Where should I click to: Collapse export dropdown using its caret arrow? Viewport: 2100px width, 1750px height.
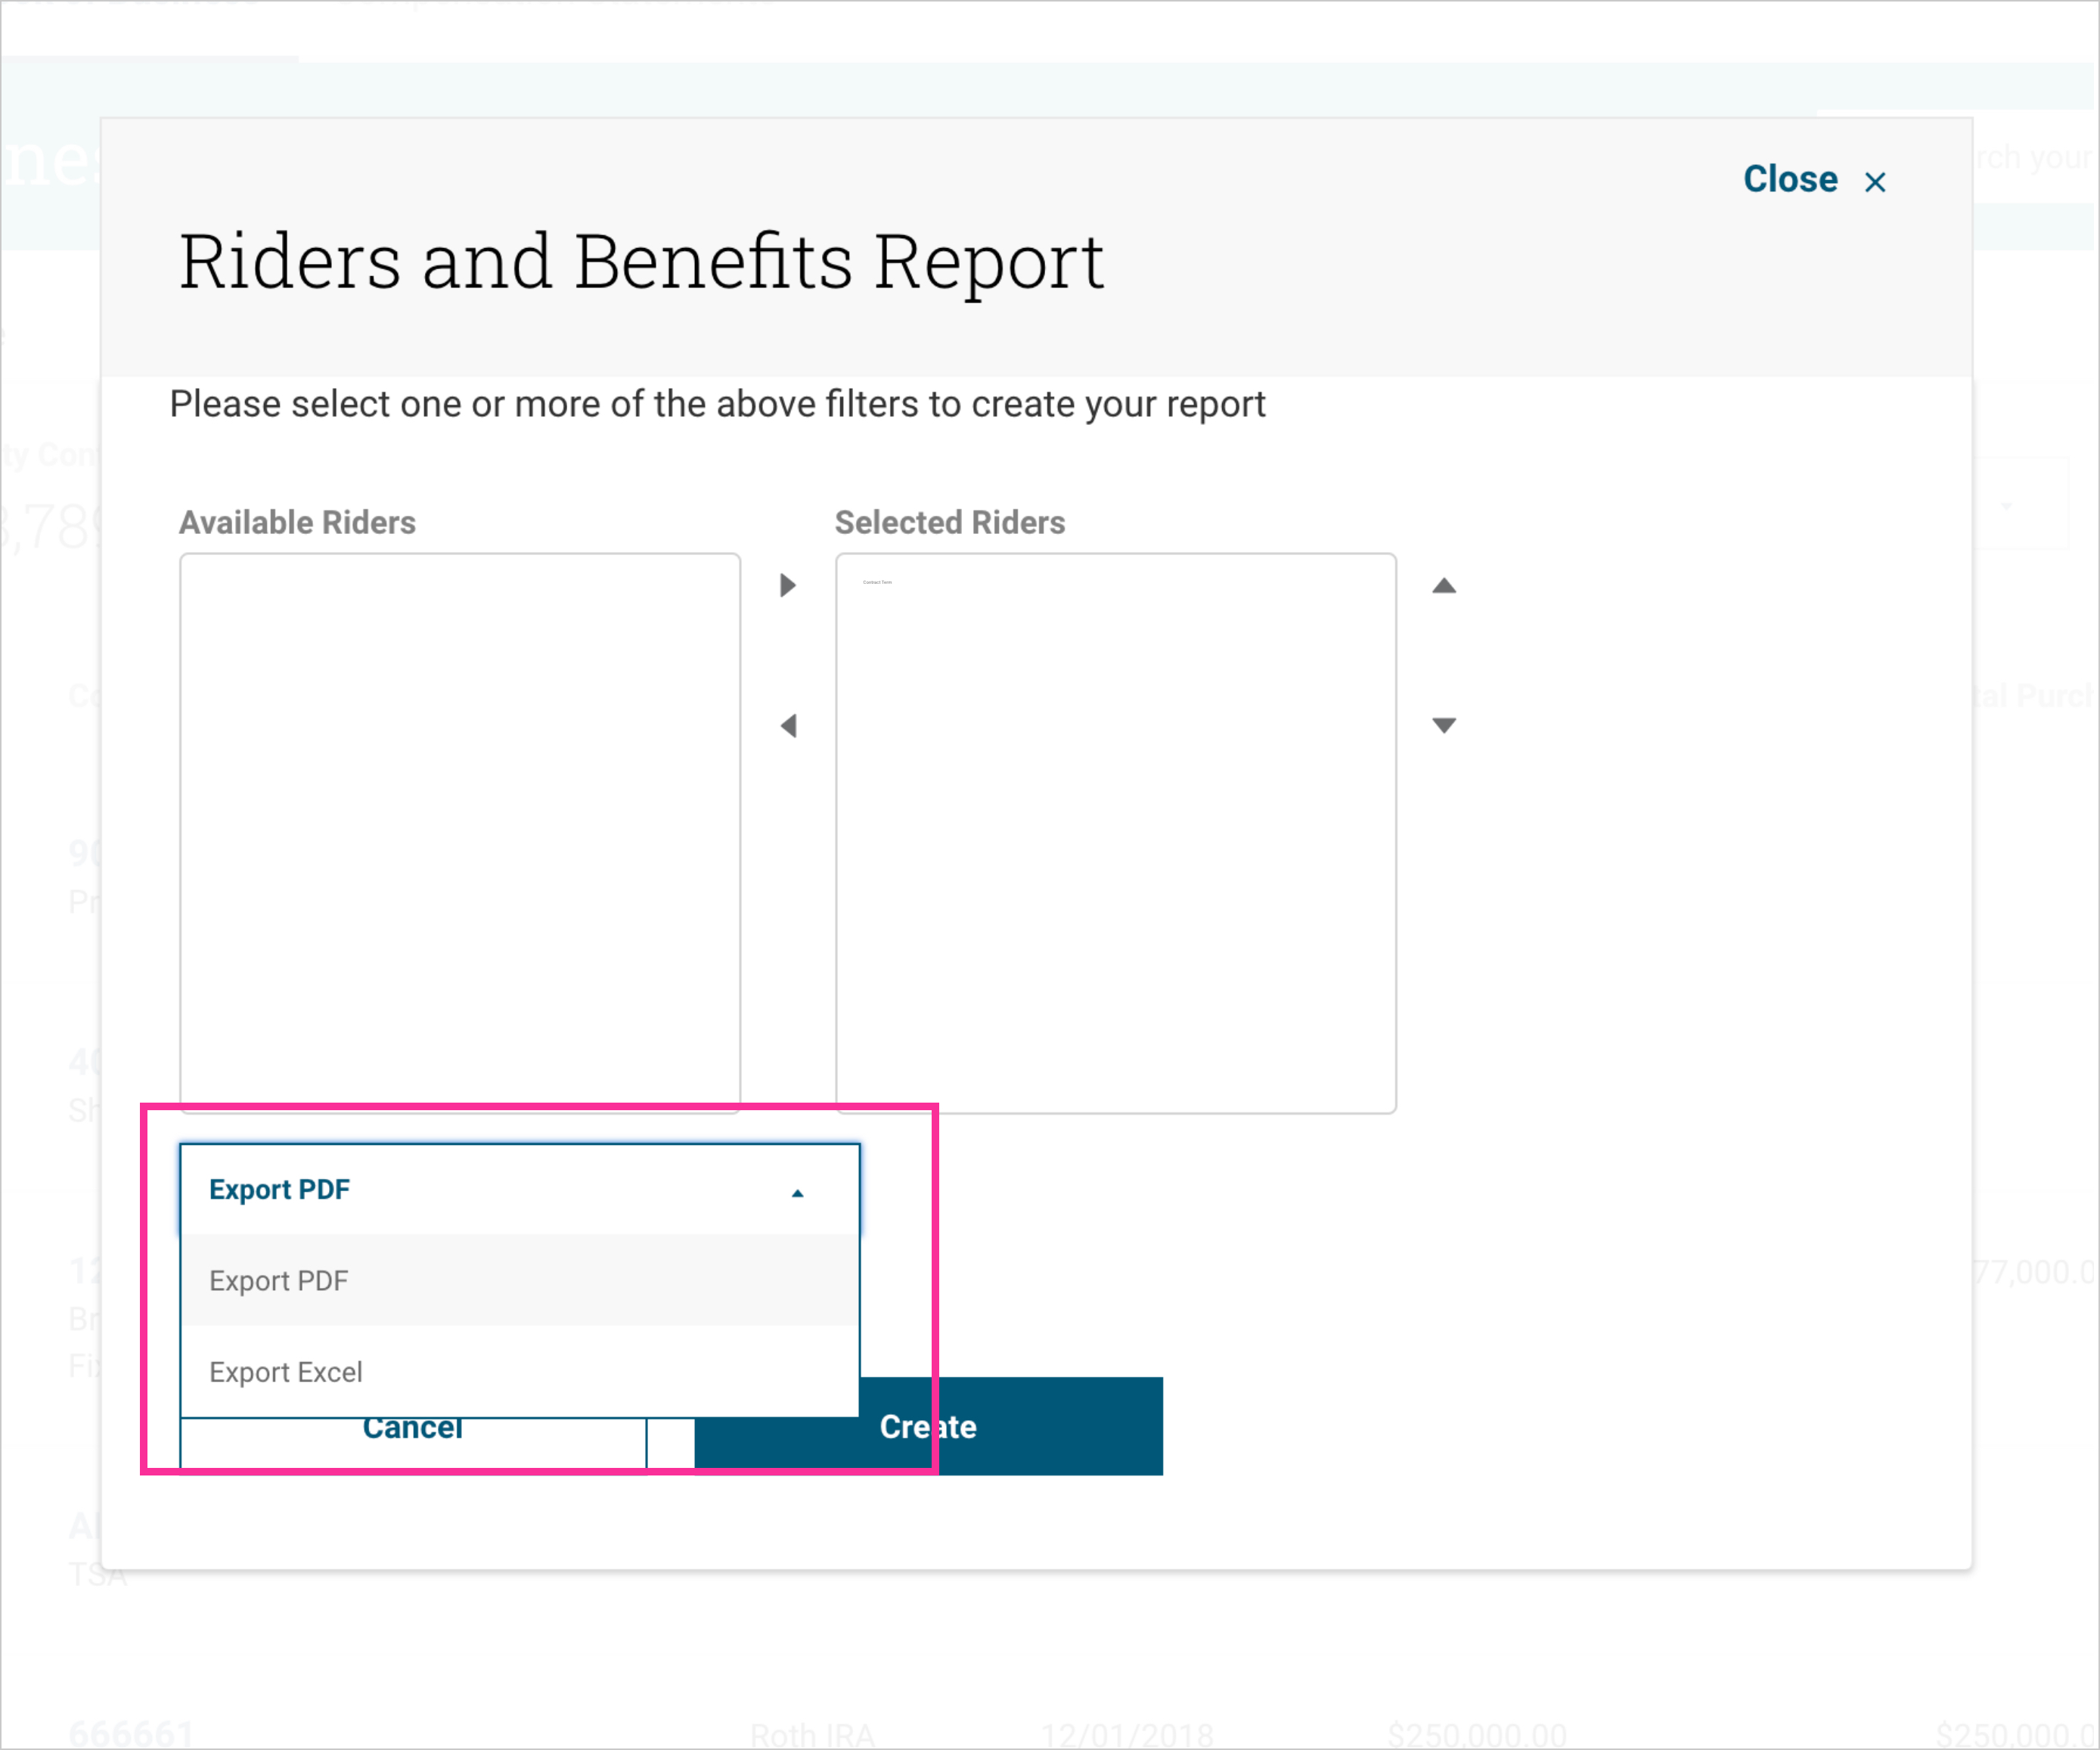click(797, 1193)
